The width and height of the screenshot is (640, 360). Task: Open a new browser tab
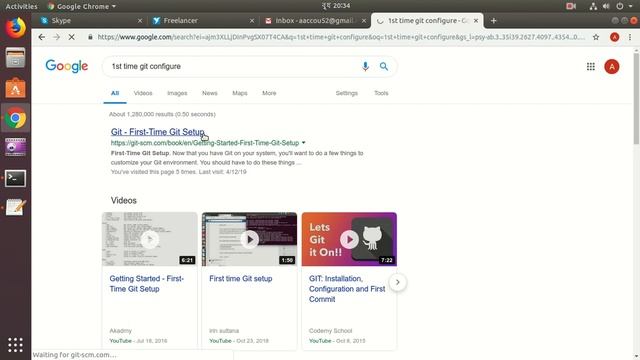click(x=493, y=20)
